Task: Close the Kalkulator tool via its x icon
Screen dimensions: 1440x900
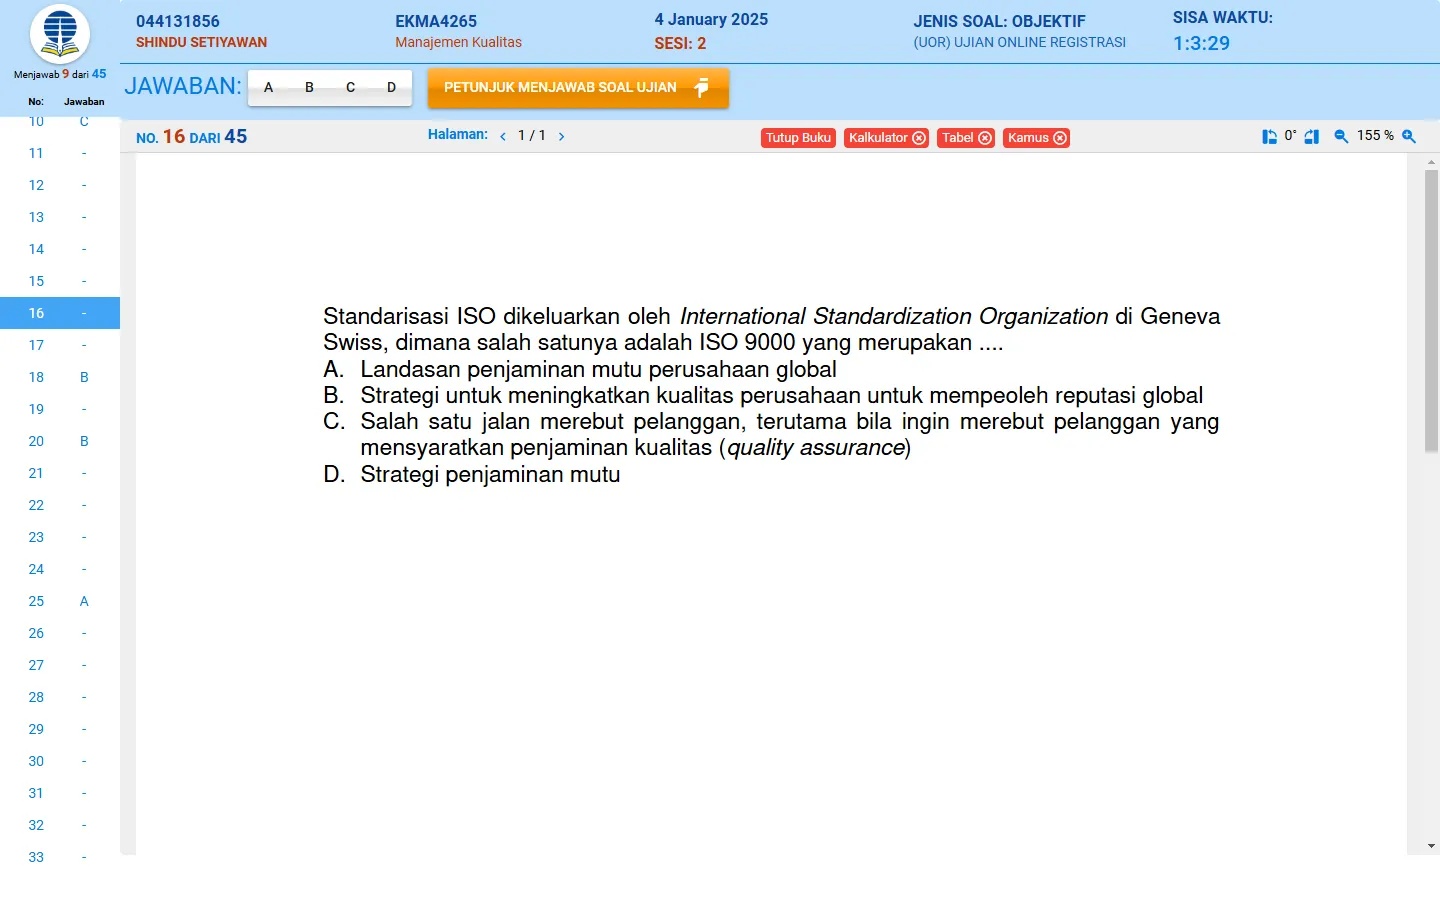Action: [x=919, y=138]
